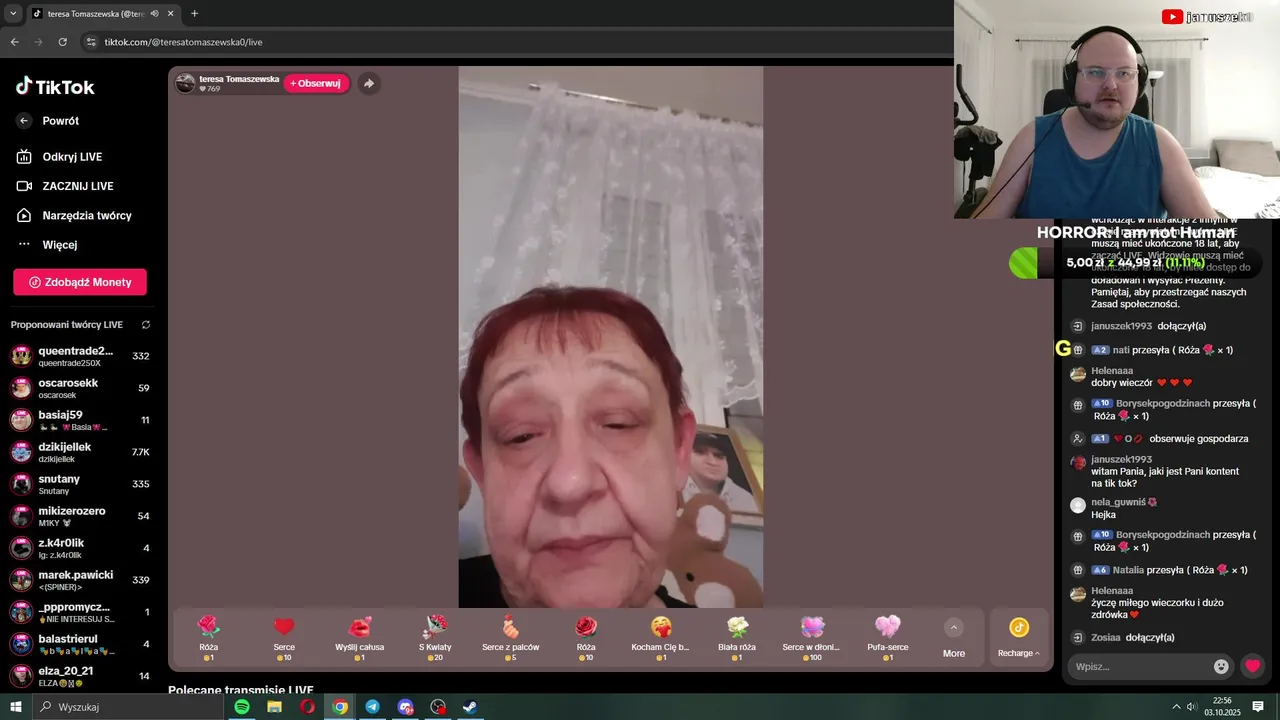Open teresa Tomaszewska profile avatar
The height and width of the screenshot is (720, 1280).
[x=185, y=83]
